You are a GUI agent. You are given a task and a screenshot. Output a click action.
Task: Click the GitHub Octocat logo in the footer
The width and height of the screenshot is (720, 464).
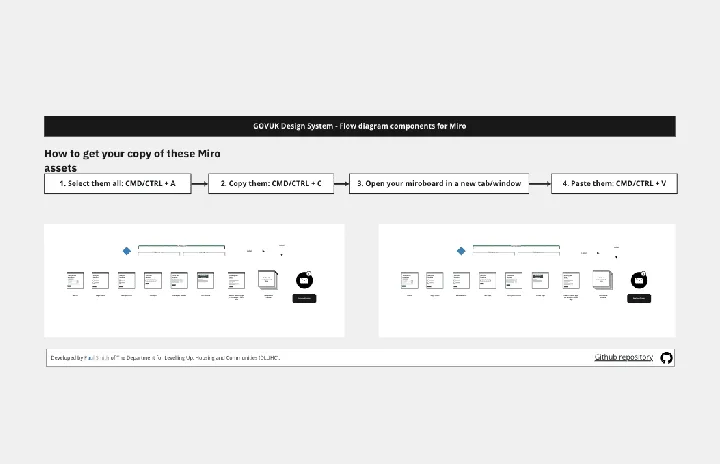point(666,358)
